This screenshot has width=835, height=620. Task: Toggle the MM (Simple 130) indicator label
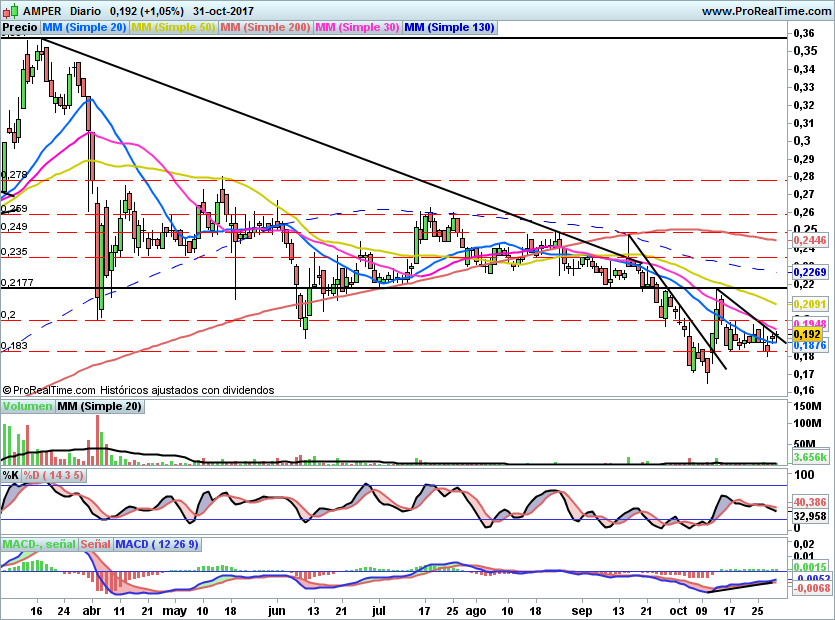tap(449, 28)
